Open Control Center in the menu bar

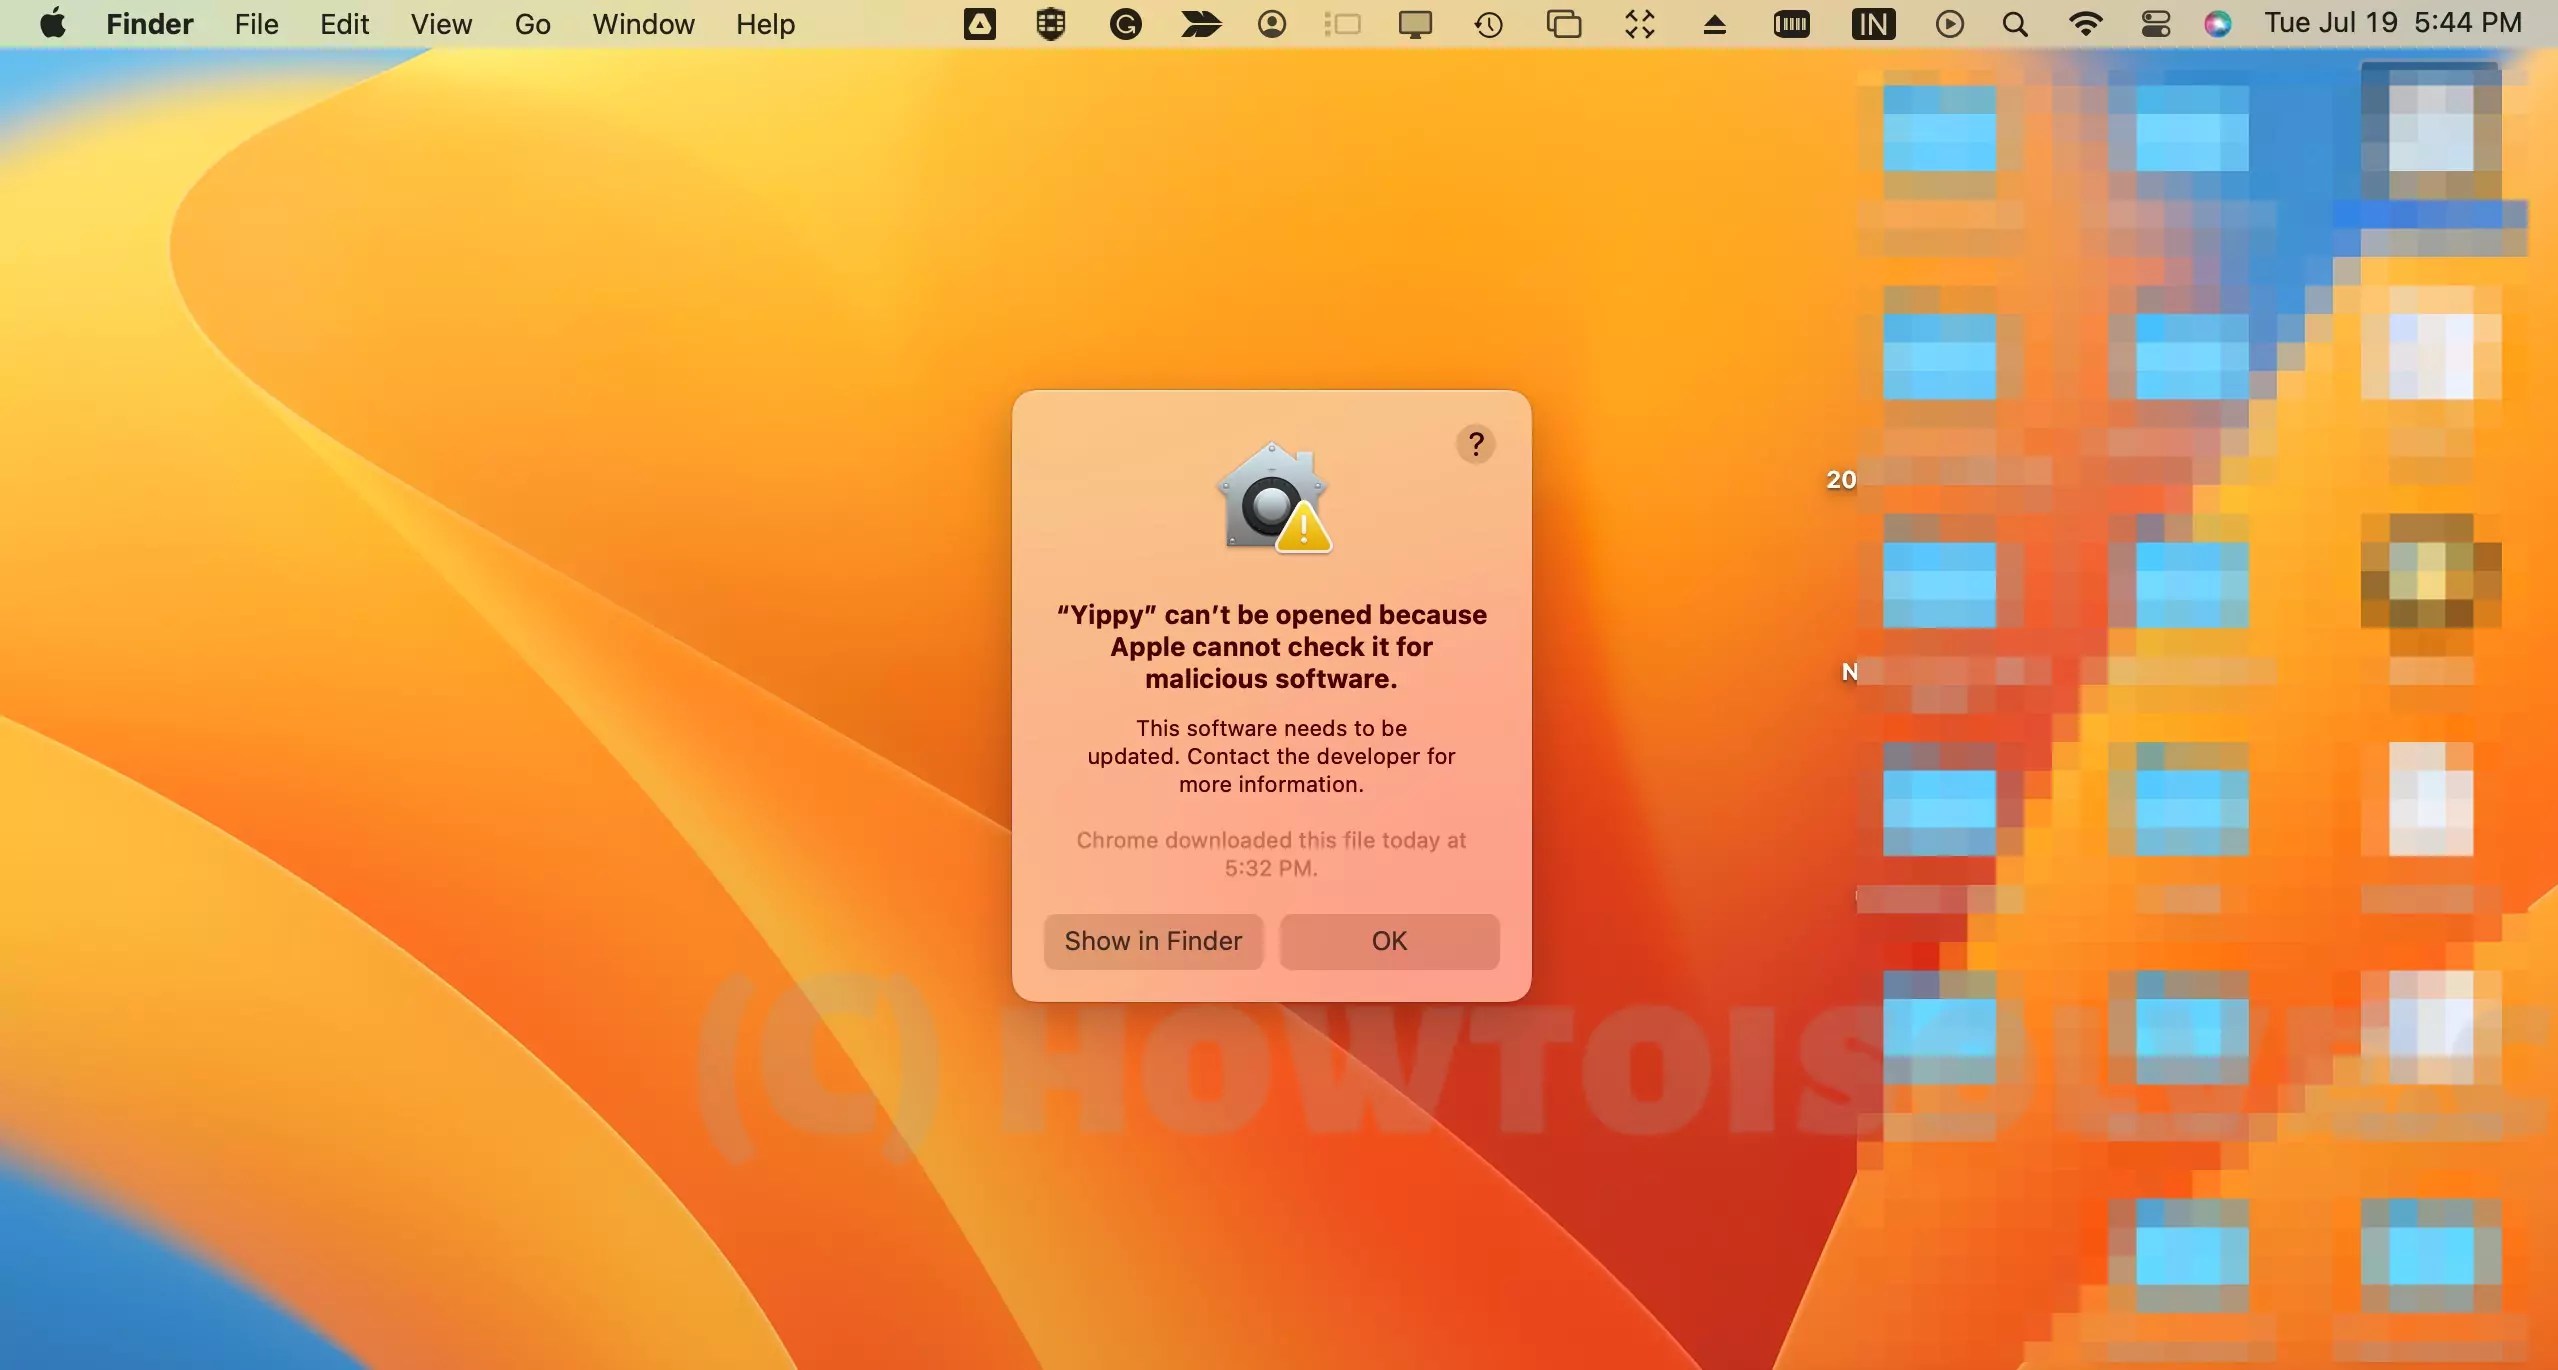tap(2155, 23)
